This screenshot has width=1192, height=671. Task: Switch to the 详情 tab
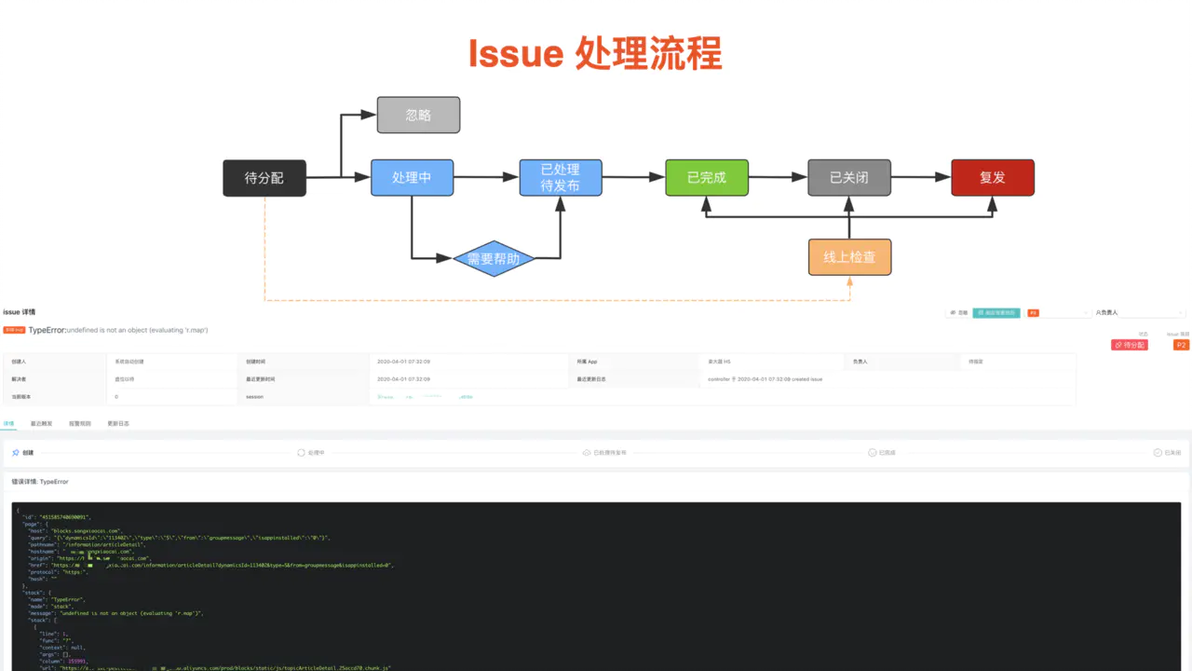(9, 423)
